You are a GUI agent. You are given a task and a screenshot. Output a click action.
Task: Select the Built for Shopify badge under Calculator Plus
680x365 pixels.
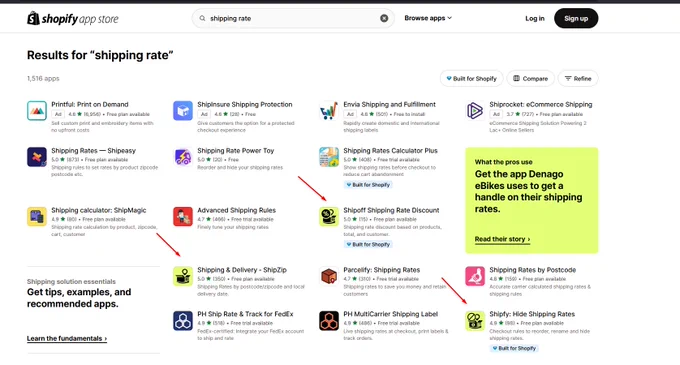[368, 185]
